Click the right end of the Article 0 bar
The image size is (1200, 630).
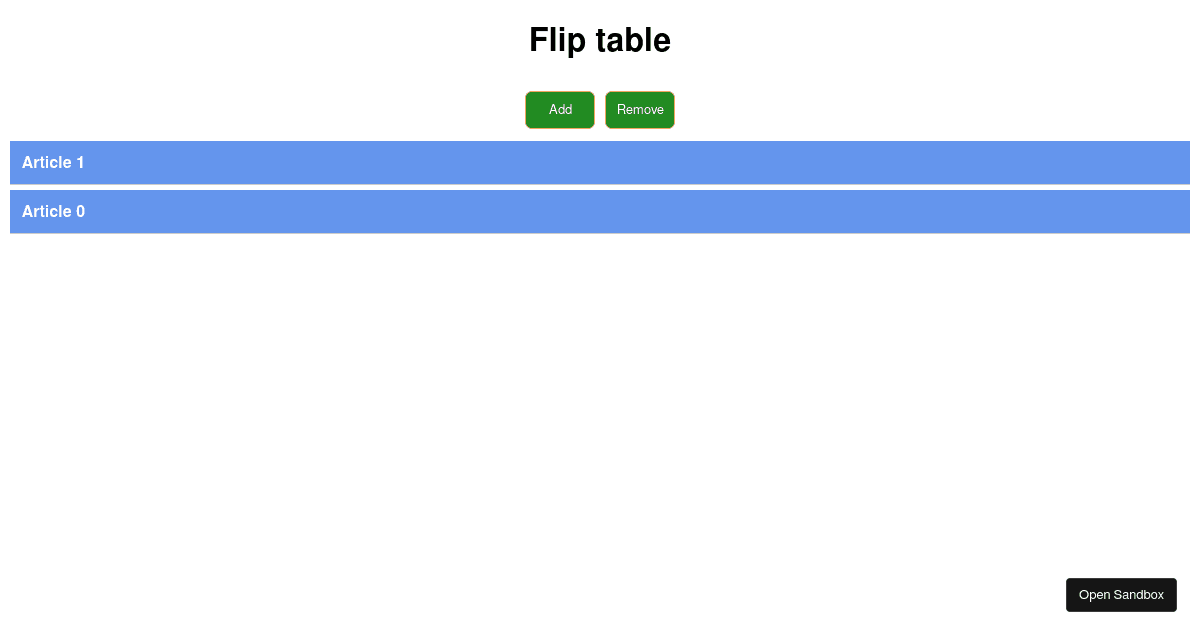pos(1160,211)
